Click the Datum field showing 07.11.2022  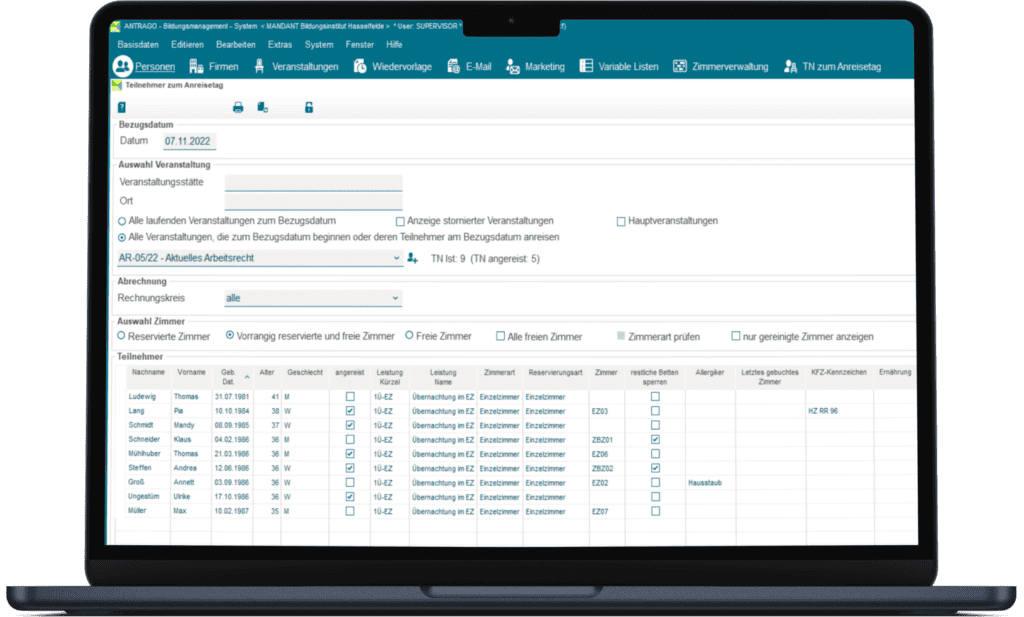[x=189, y=141]
